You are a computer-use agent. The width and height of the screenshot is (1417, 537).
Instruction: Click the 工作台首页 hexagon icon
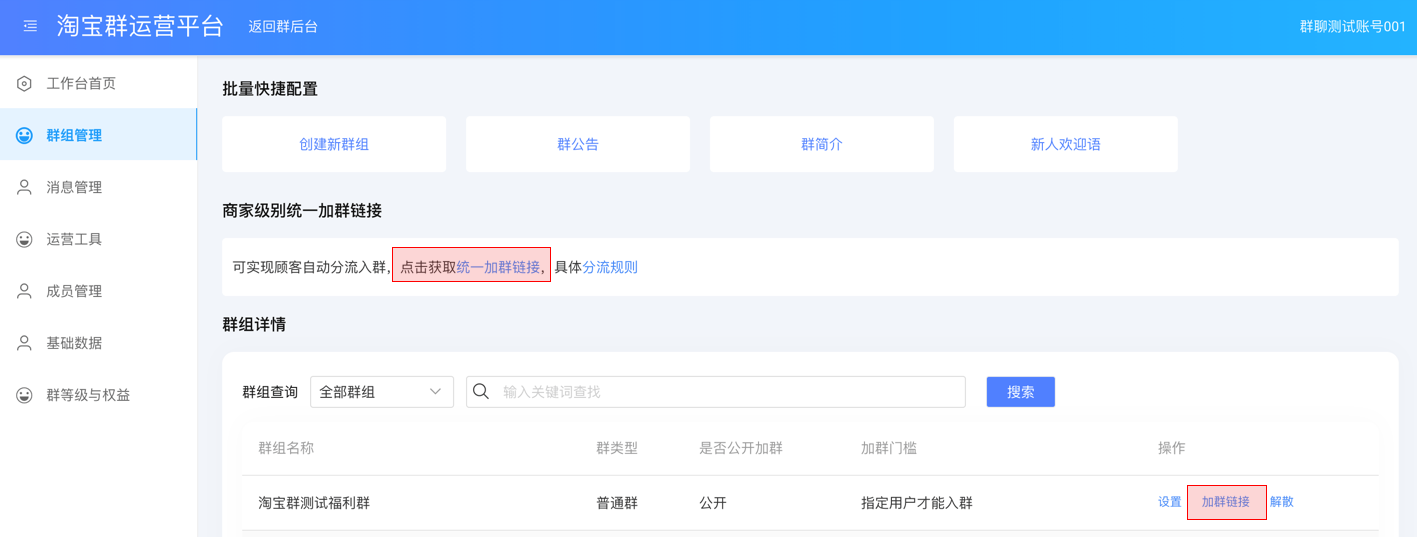(x=24, y=83)
